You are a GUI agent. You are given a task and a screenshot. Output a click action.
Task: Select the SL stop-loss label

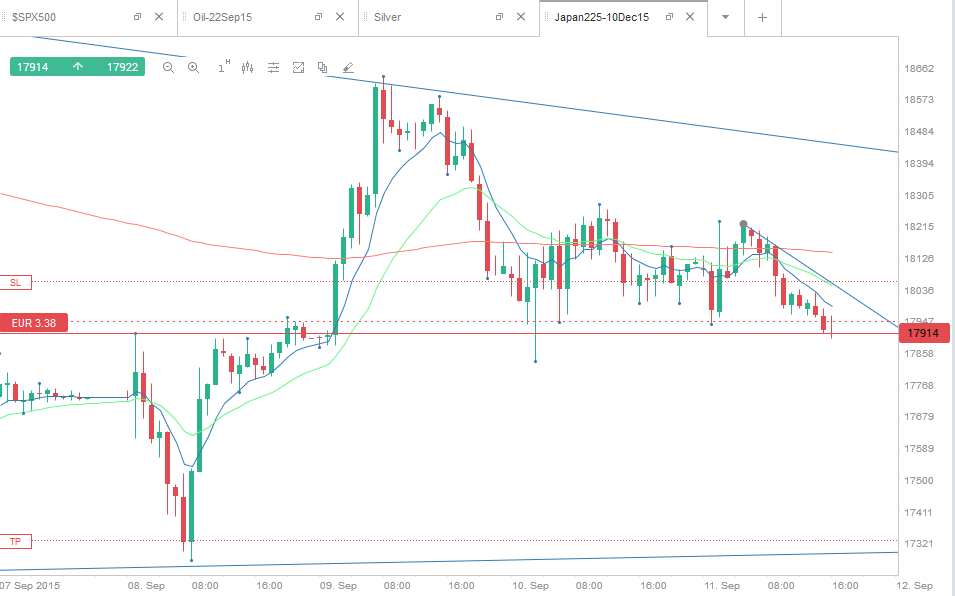click(x=15, y=282)
